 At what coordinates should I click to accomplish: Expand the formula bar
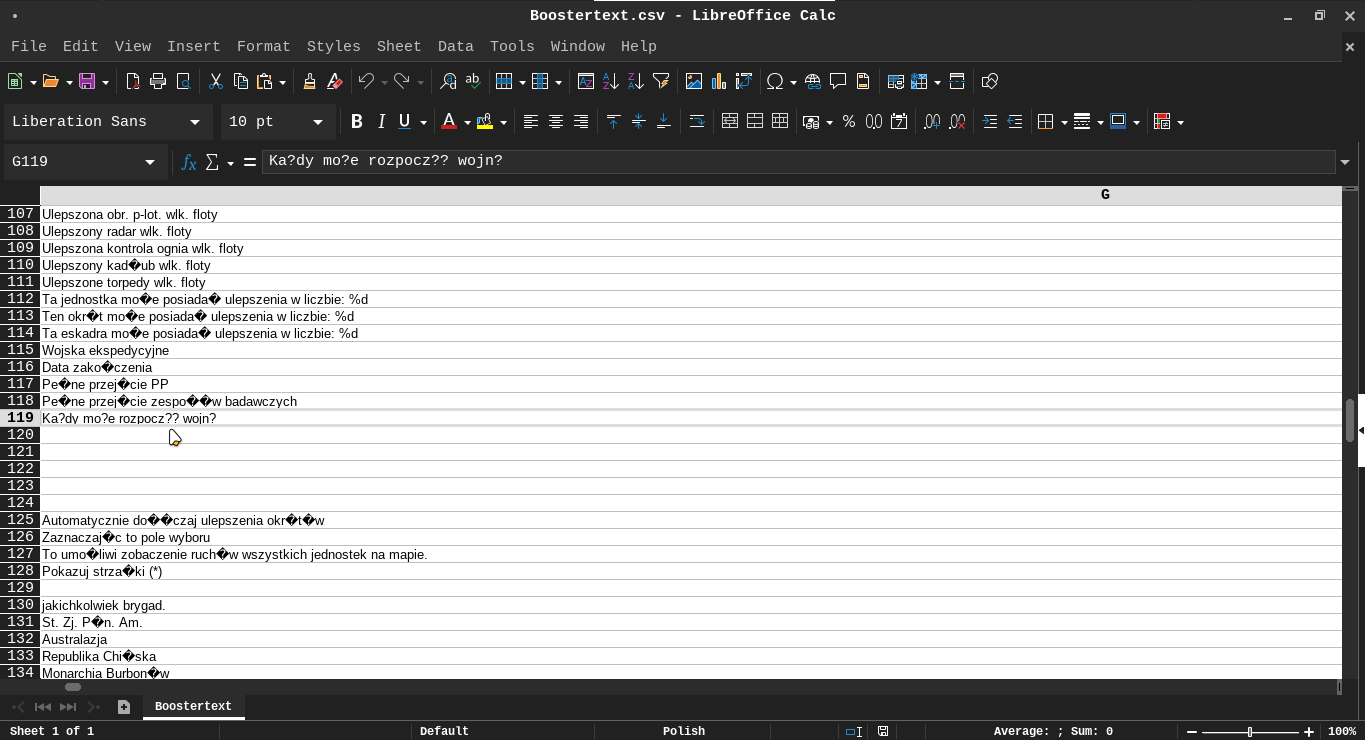pyautogui.click(x=1345, y=162)
